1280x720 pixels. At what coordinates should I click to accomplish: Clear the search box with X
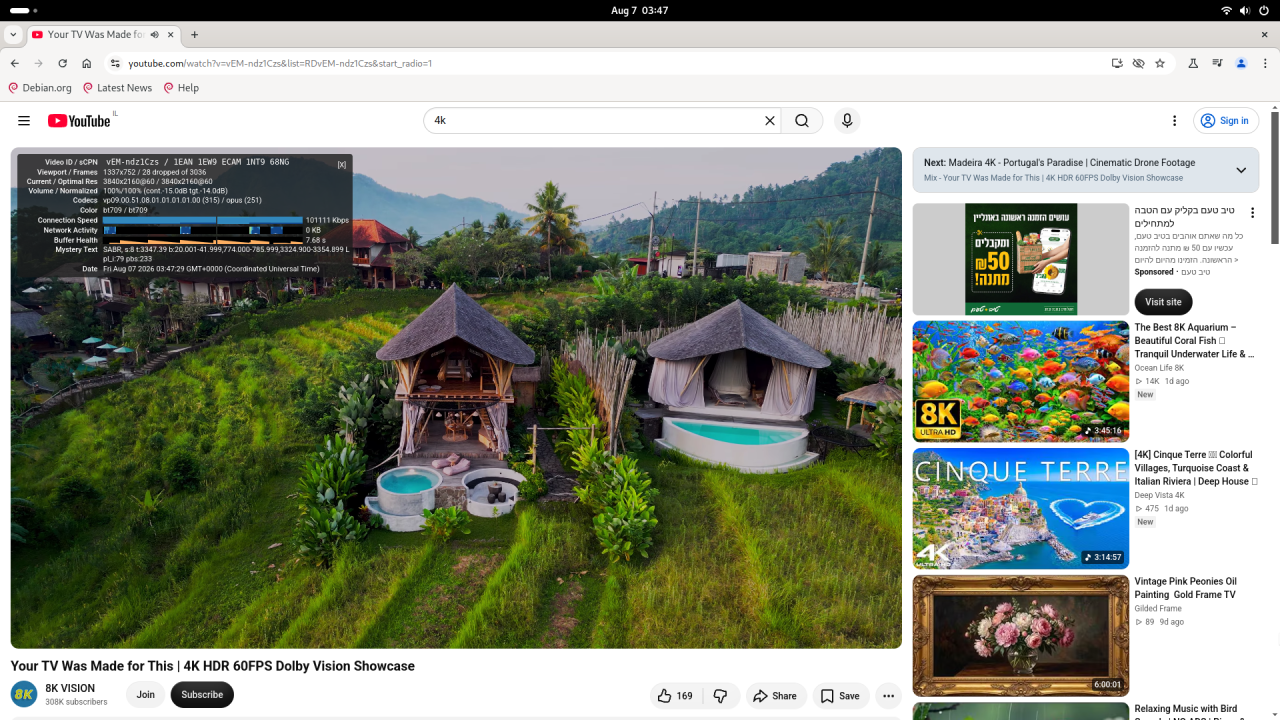[x=770, y=121]
